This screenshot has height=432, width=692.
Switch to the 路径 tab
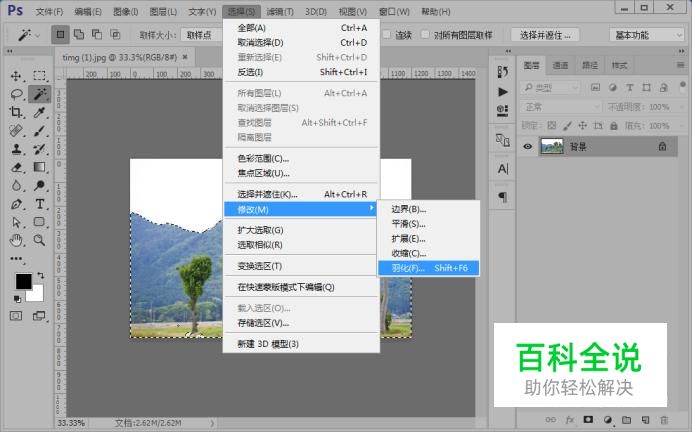[x=590, y=65]
